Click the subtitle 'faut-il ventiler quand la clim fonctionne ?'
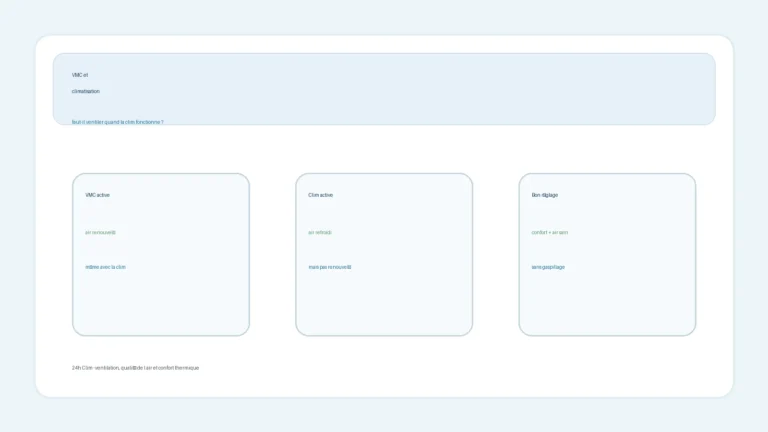Image resolution: width=768 pixels, height=432 pixels. point(118,122)
